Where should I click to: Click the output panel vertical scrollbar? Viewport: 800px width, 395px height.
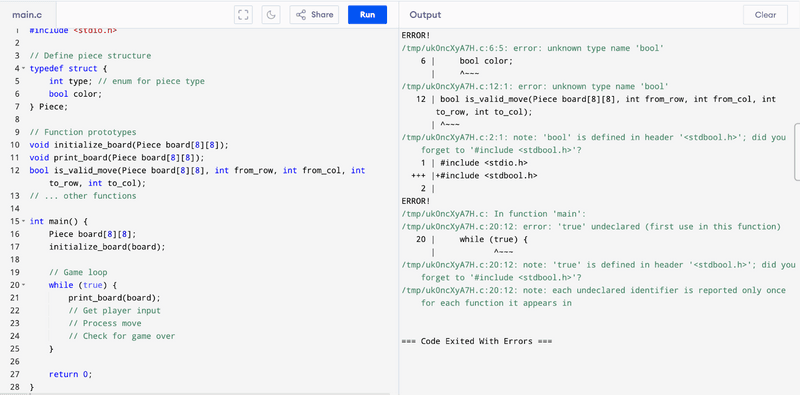[797, 152]
